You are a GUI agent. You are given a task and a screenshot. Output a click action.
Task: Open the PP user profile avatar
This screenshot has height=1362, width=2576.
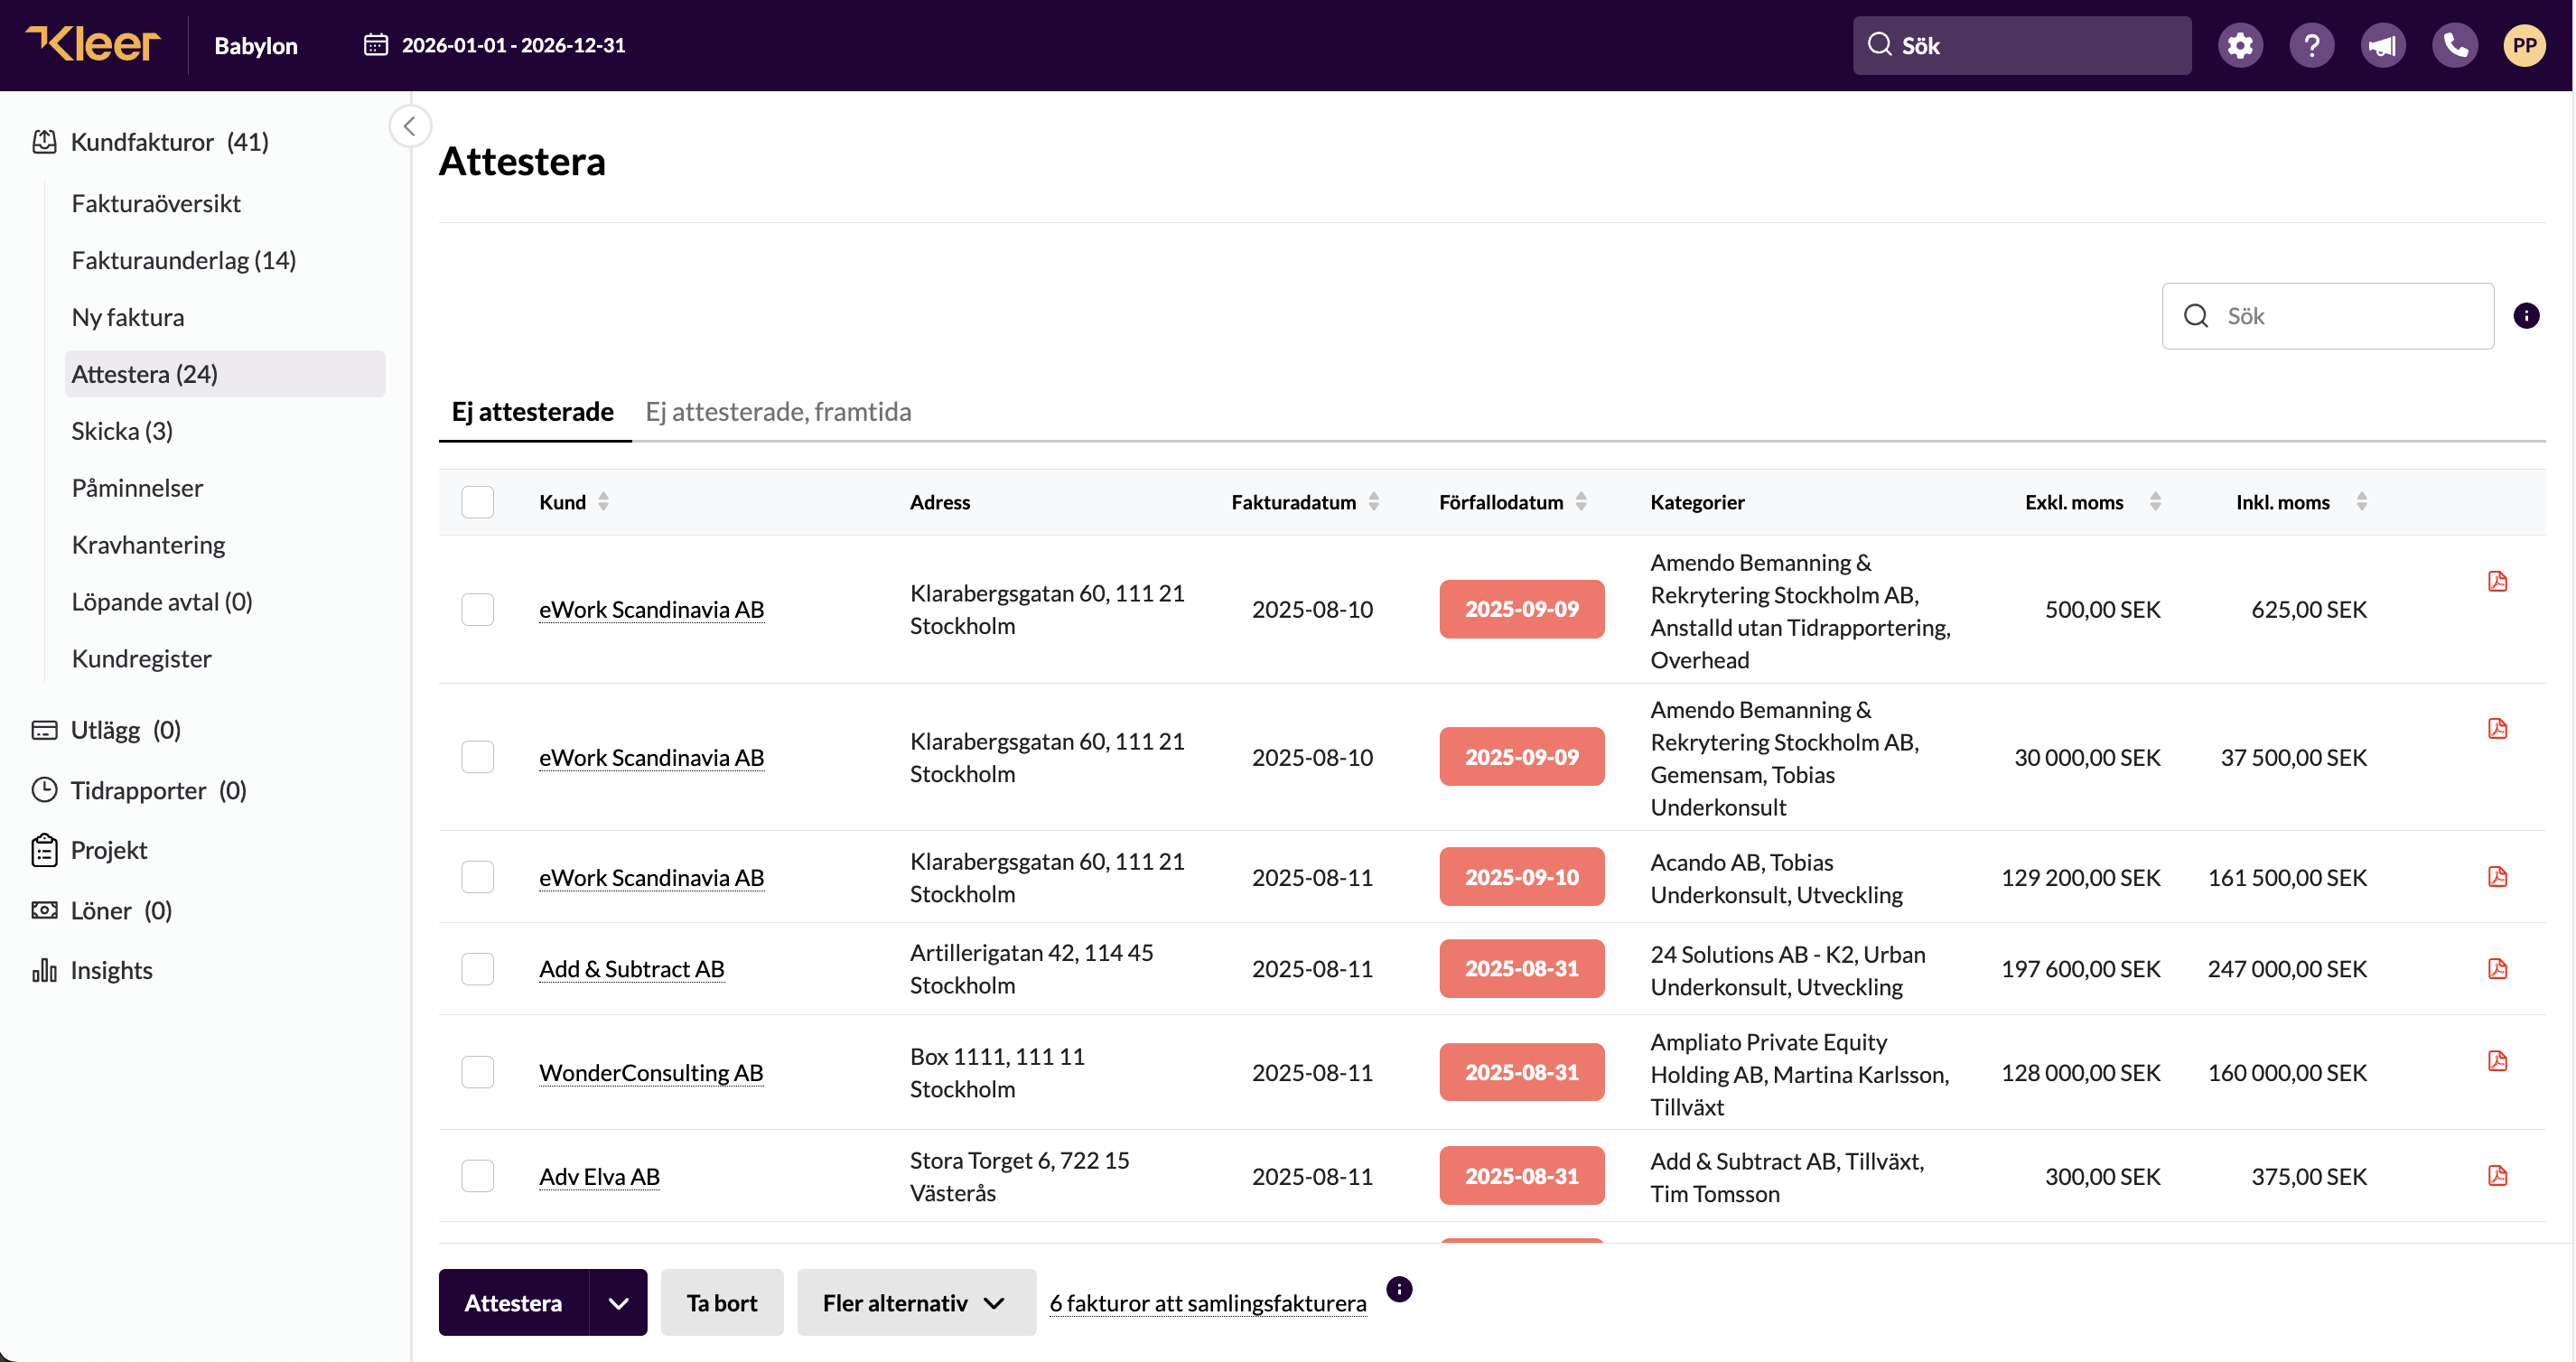[2524, 45]
